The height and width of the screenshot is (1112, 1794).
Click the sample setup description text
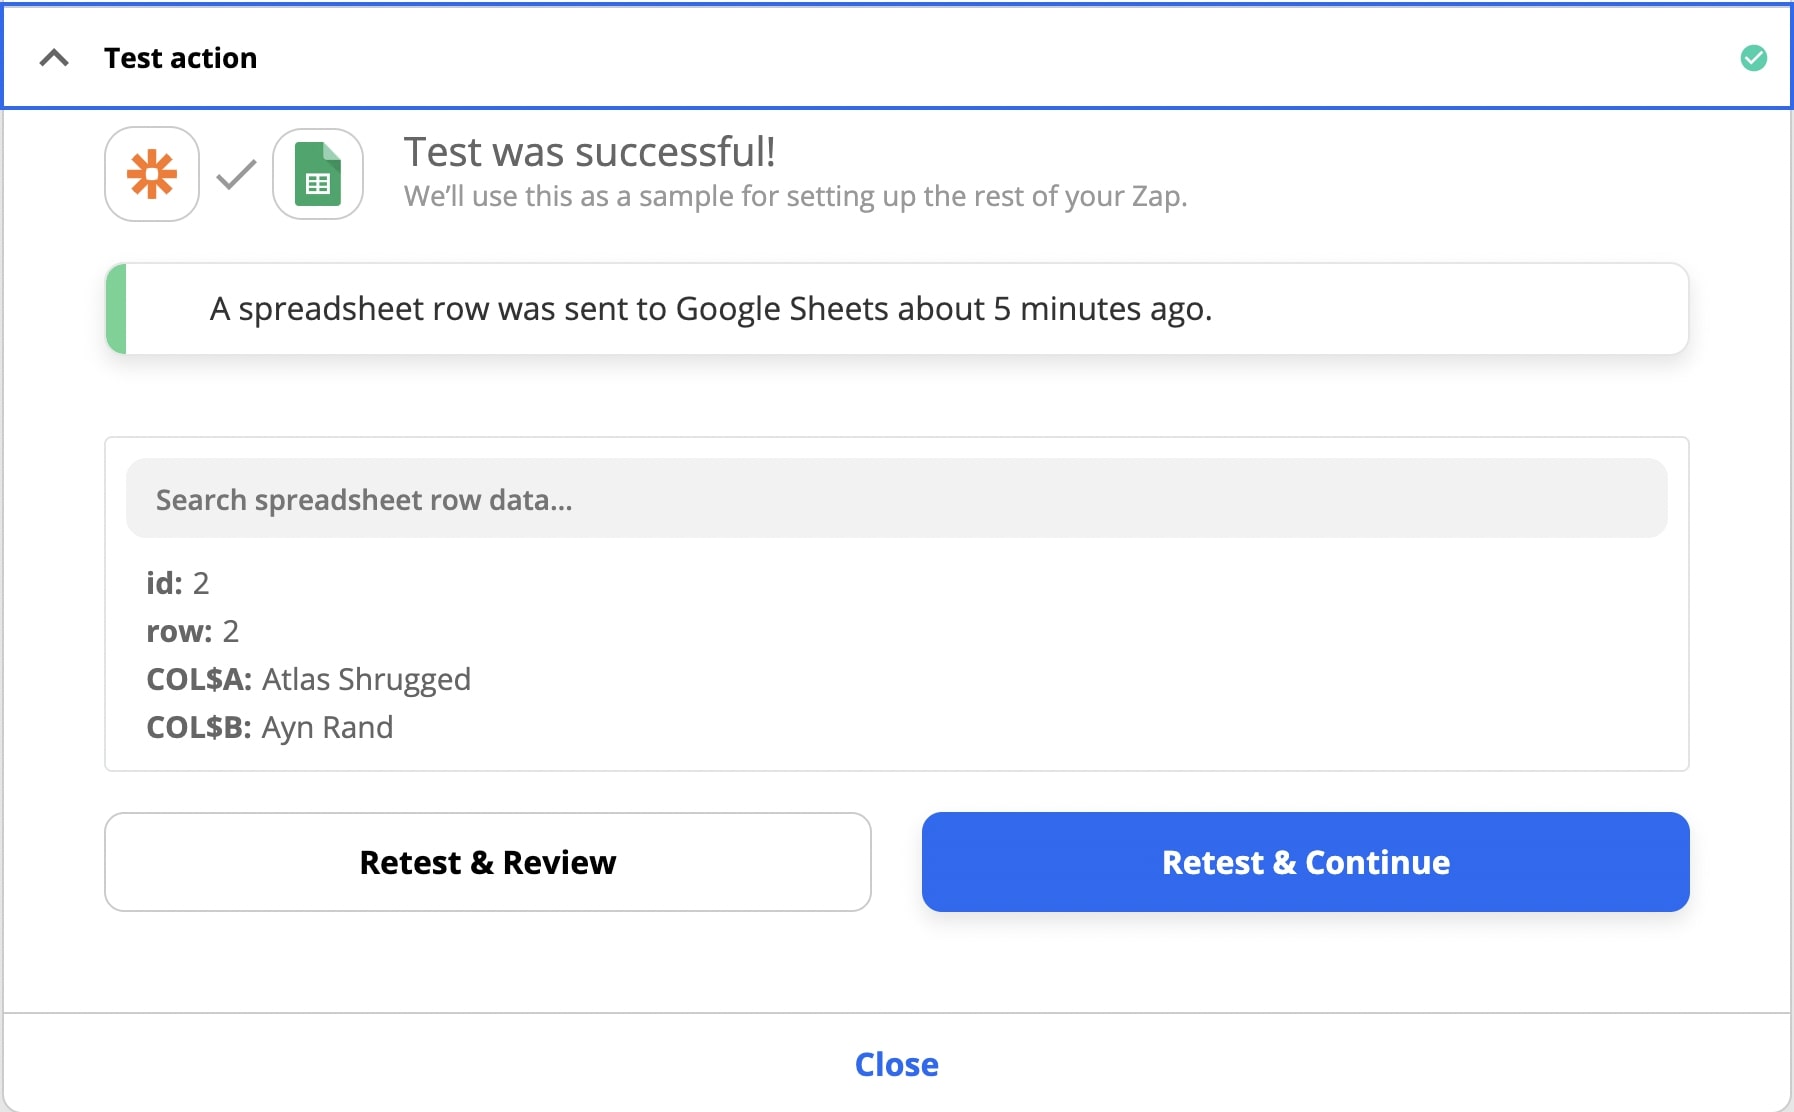point(796,196)
